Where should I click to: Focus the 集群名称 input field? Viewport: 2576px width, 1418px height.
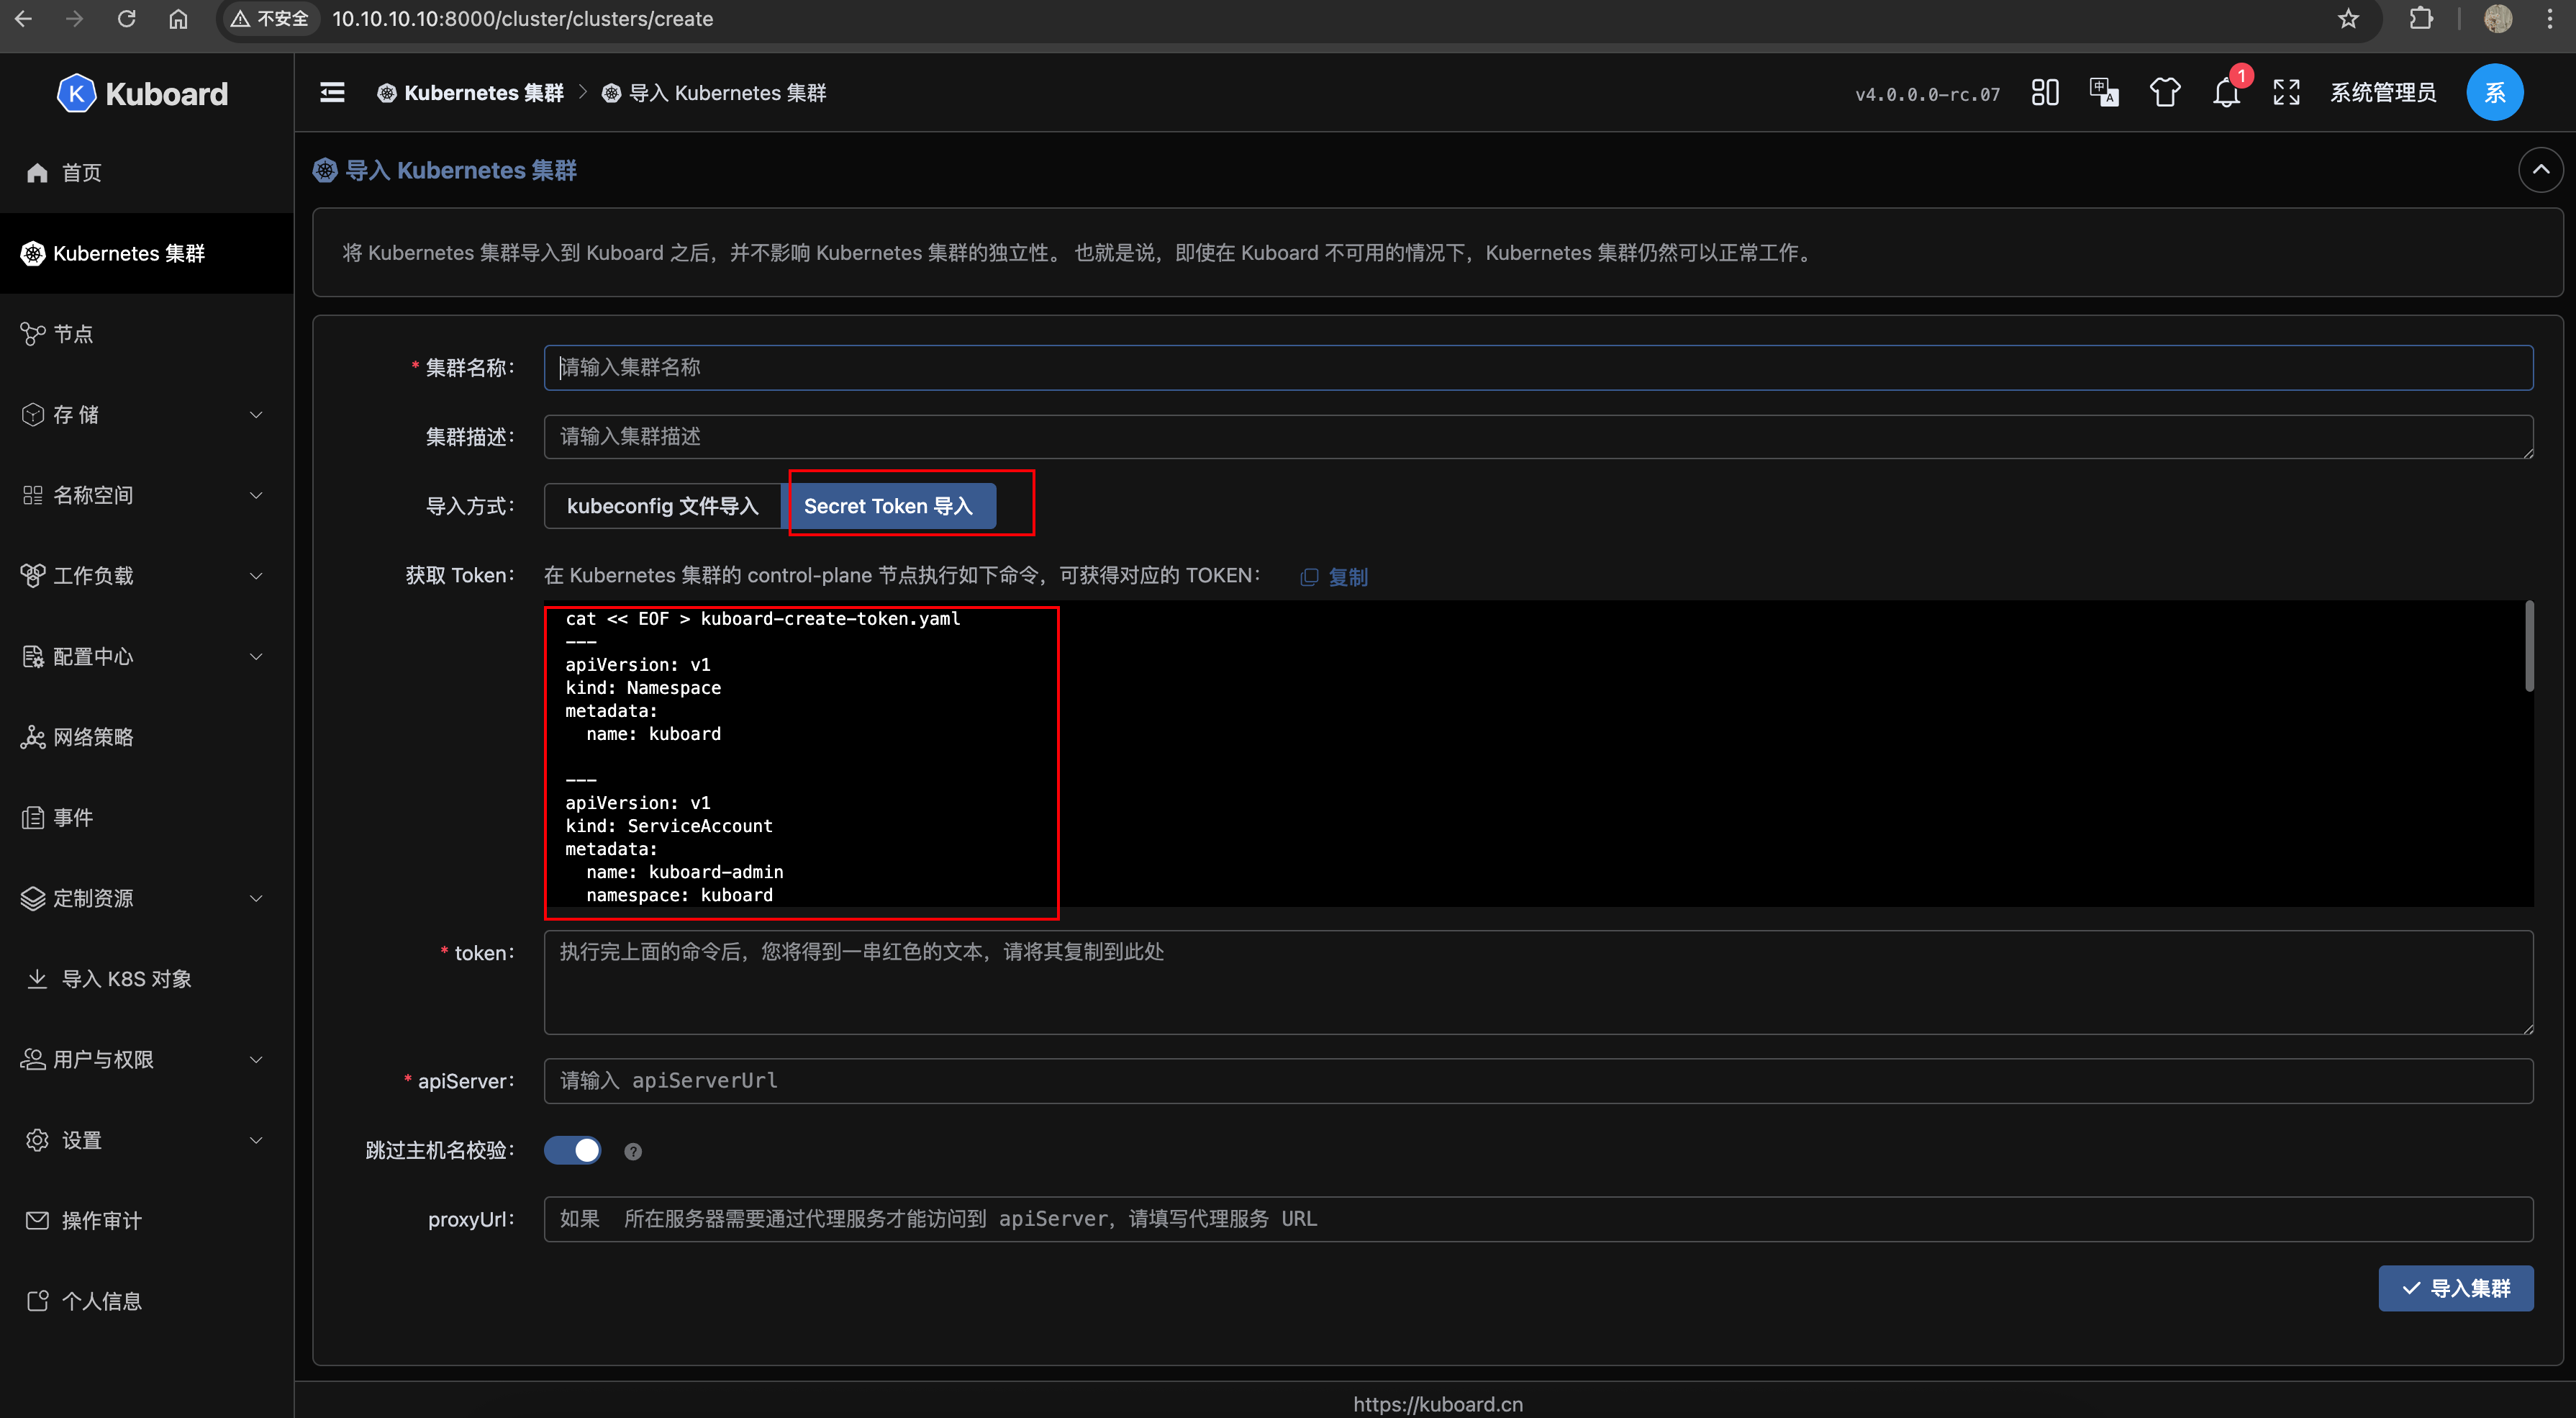coord(1538,367)
